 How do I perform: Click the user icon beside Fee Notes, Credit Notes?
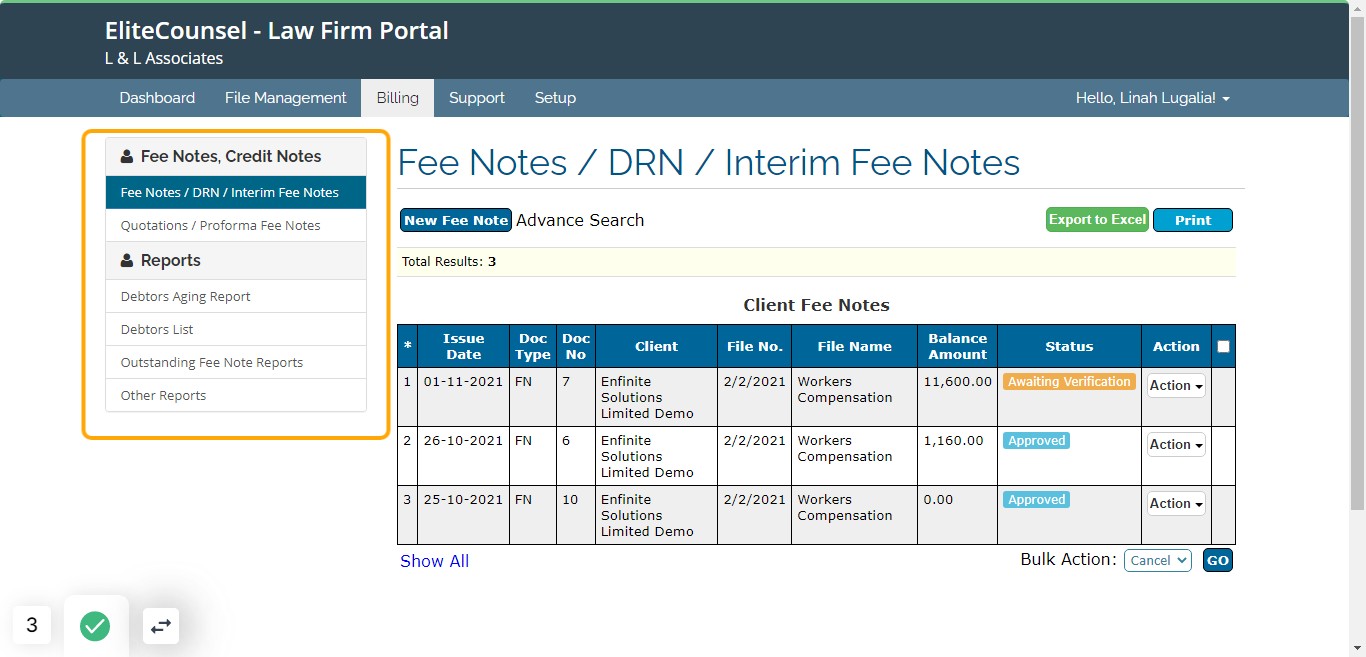coord(127,157)
